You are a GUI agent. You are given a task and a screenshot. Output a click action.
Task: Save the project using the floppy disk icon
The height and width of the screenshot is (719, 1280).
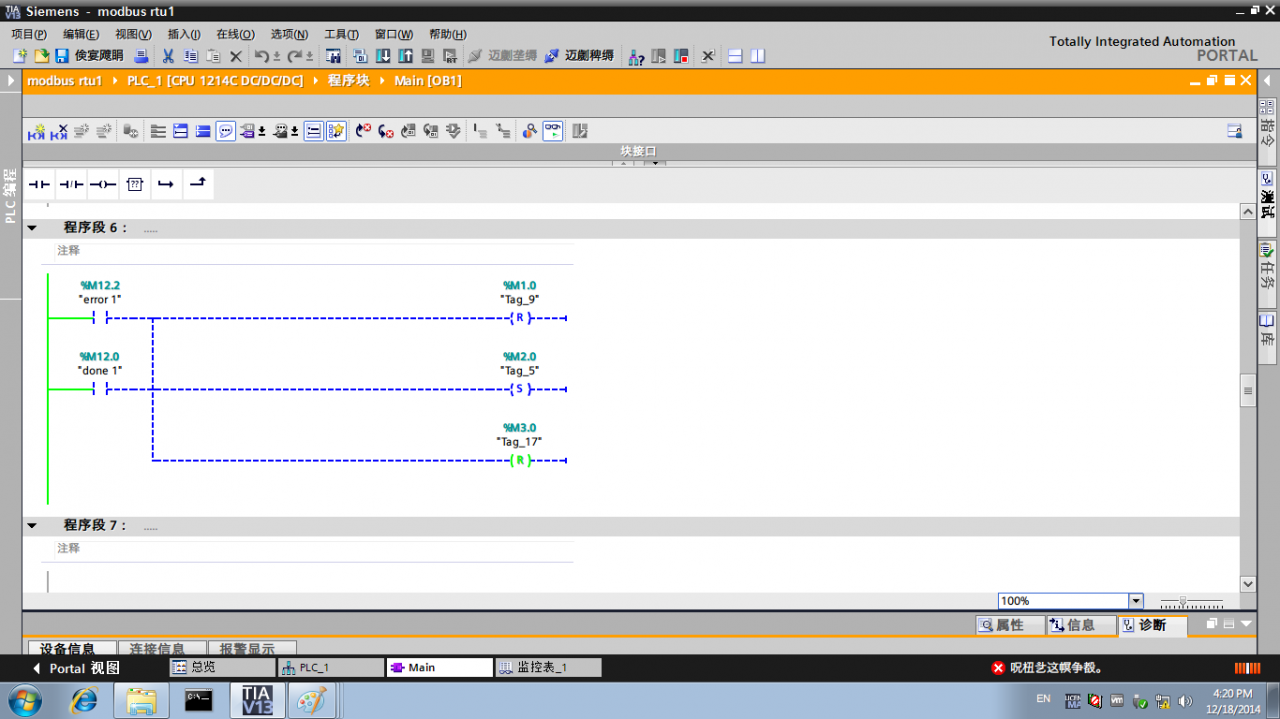(62, 56)
